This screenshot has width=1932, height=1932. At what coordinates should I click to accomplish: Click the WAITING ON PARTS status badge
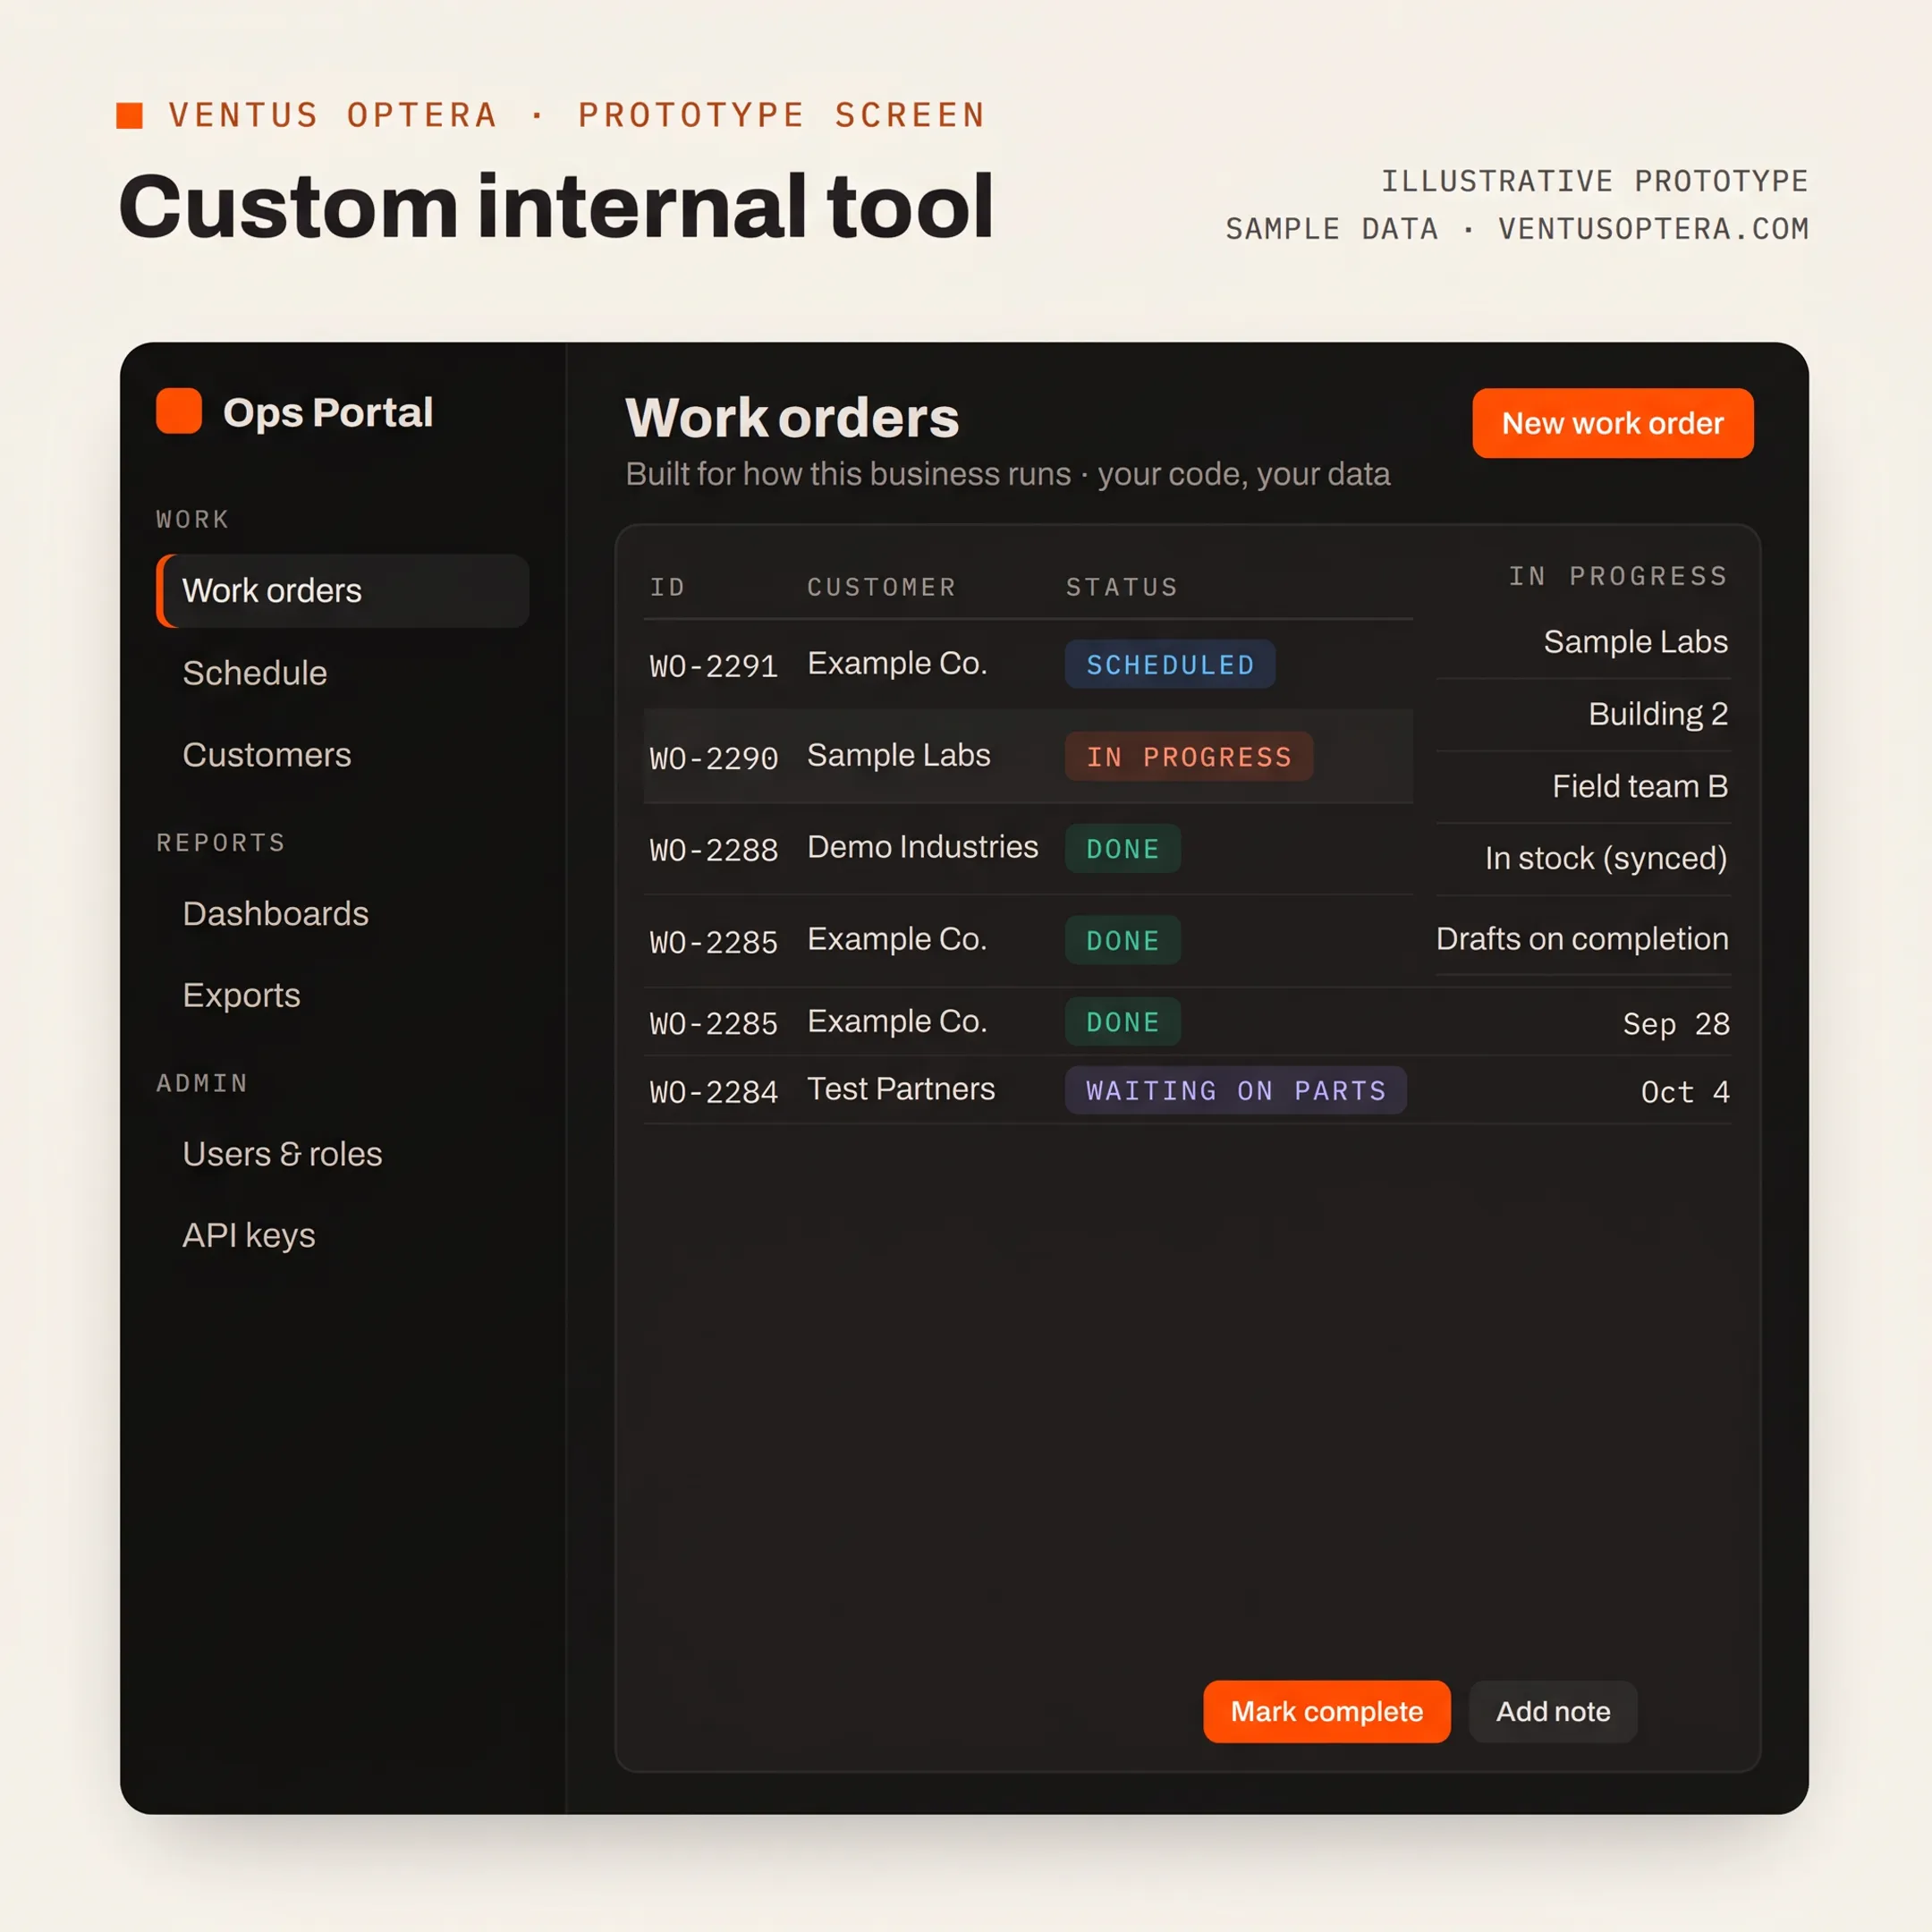click(x=1236, y=1090)
